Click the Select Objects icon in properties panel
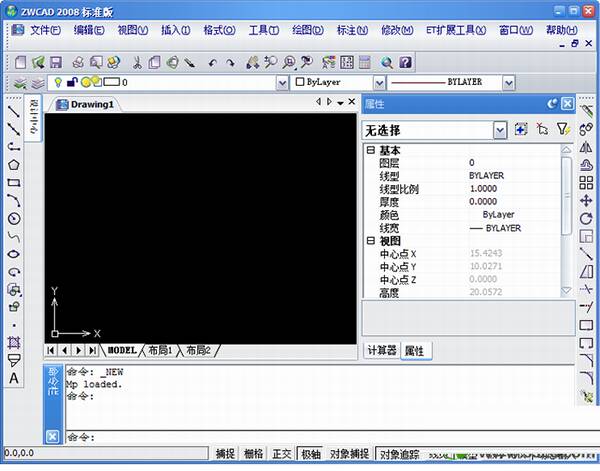The width and height of the screenshot is (600, 471). [542, 130]
